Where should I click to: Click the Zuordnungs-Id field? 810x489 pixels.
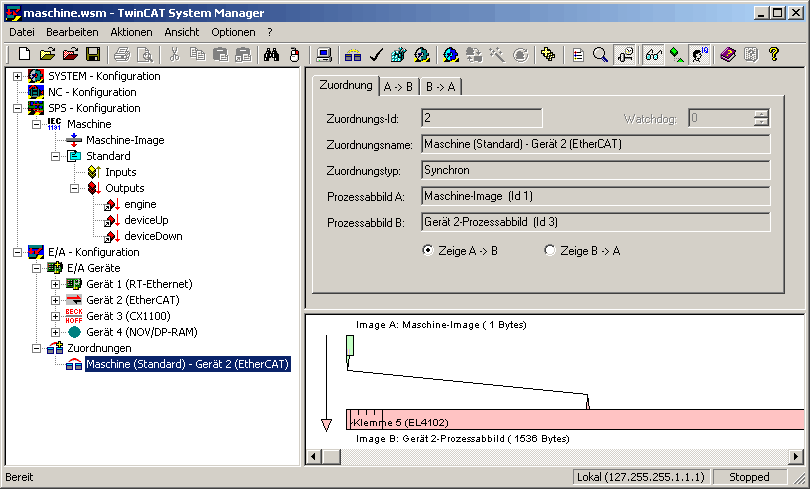[x=481, y=118]
